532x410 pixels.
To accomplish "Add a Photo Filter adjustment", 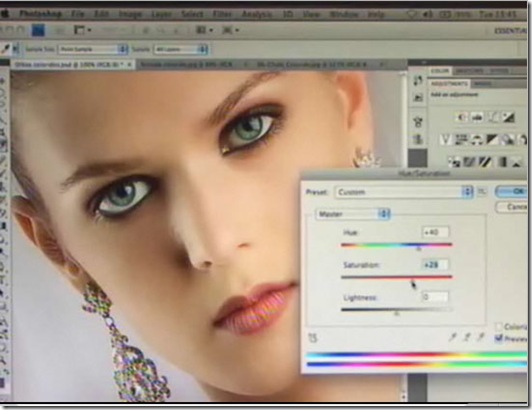I will (x=508, y=139).
